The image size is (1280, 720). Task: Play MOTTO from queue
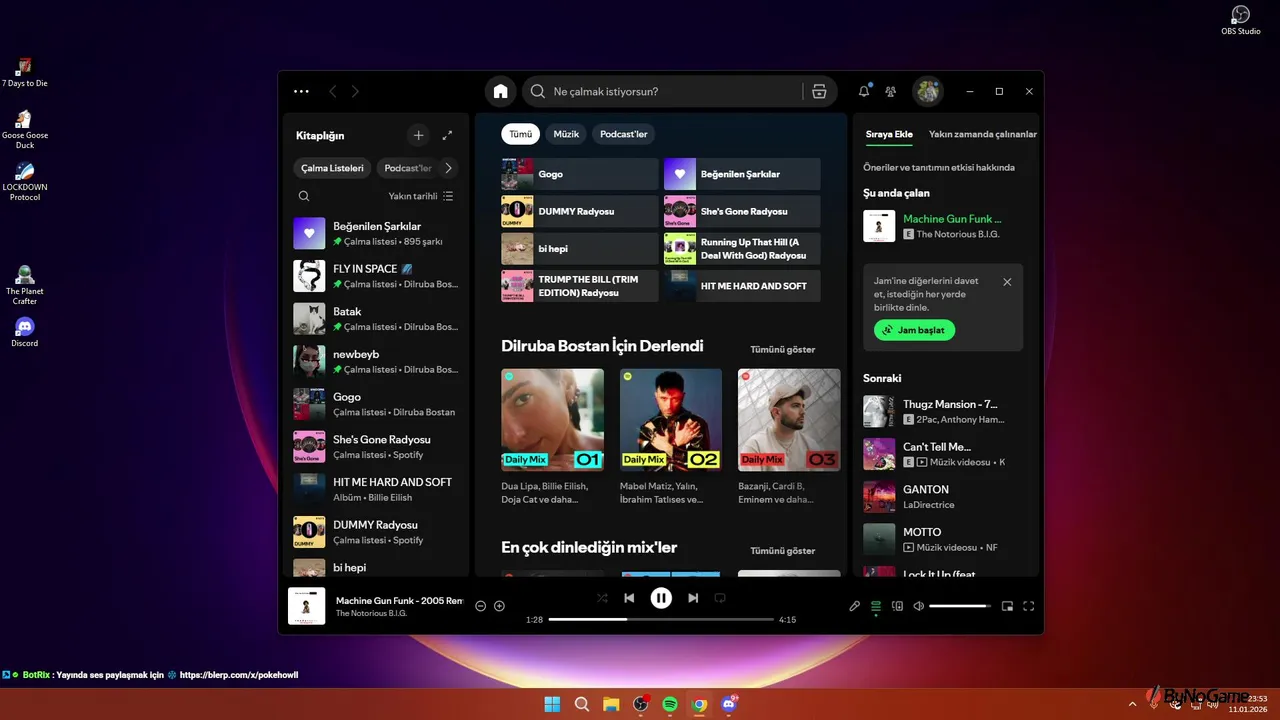click(943, 539)
